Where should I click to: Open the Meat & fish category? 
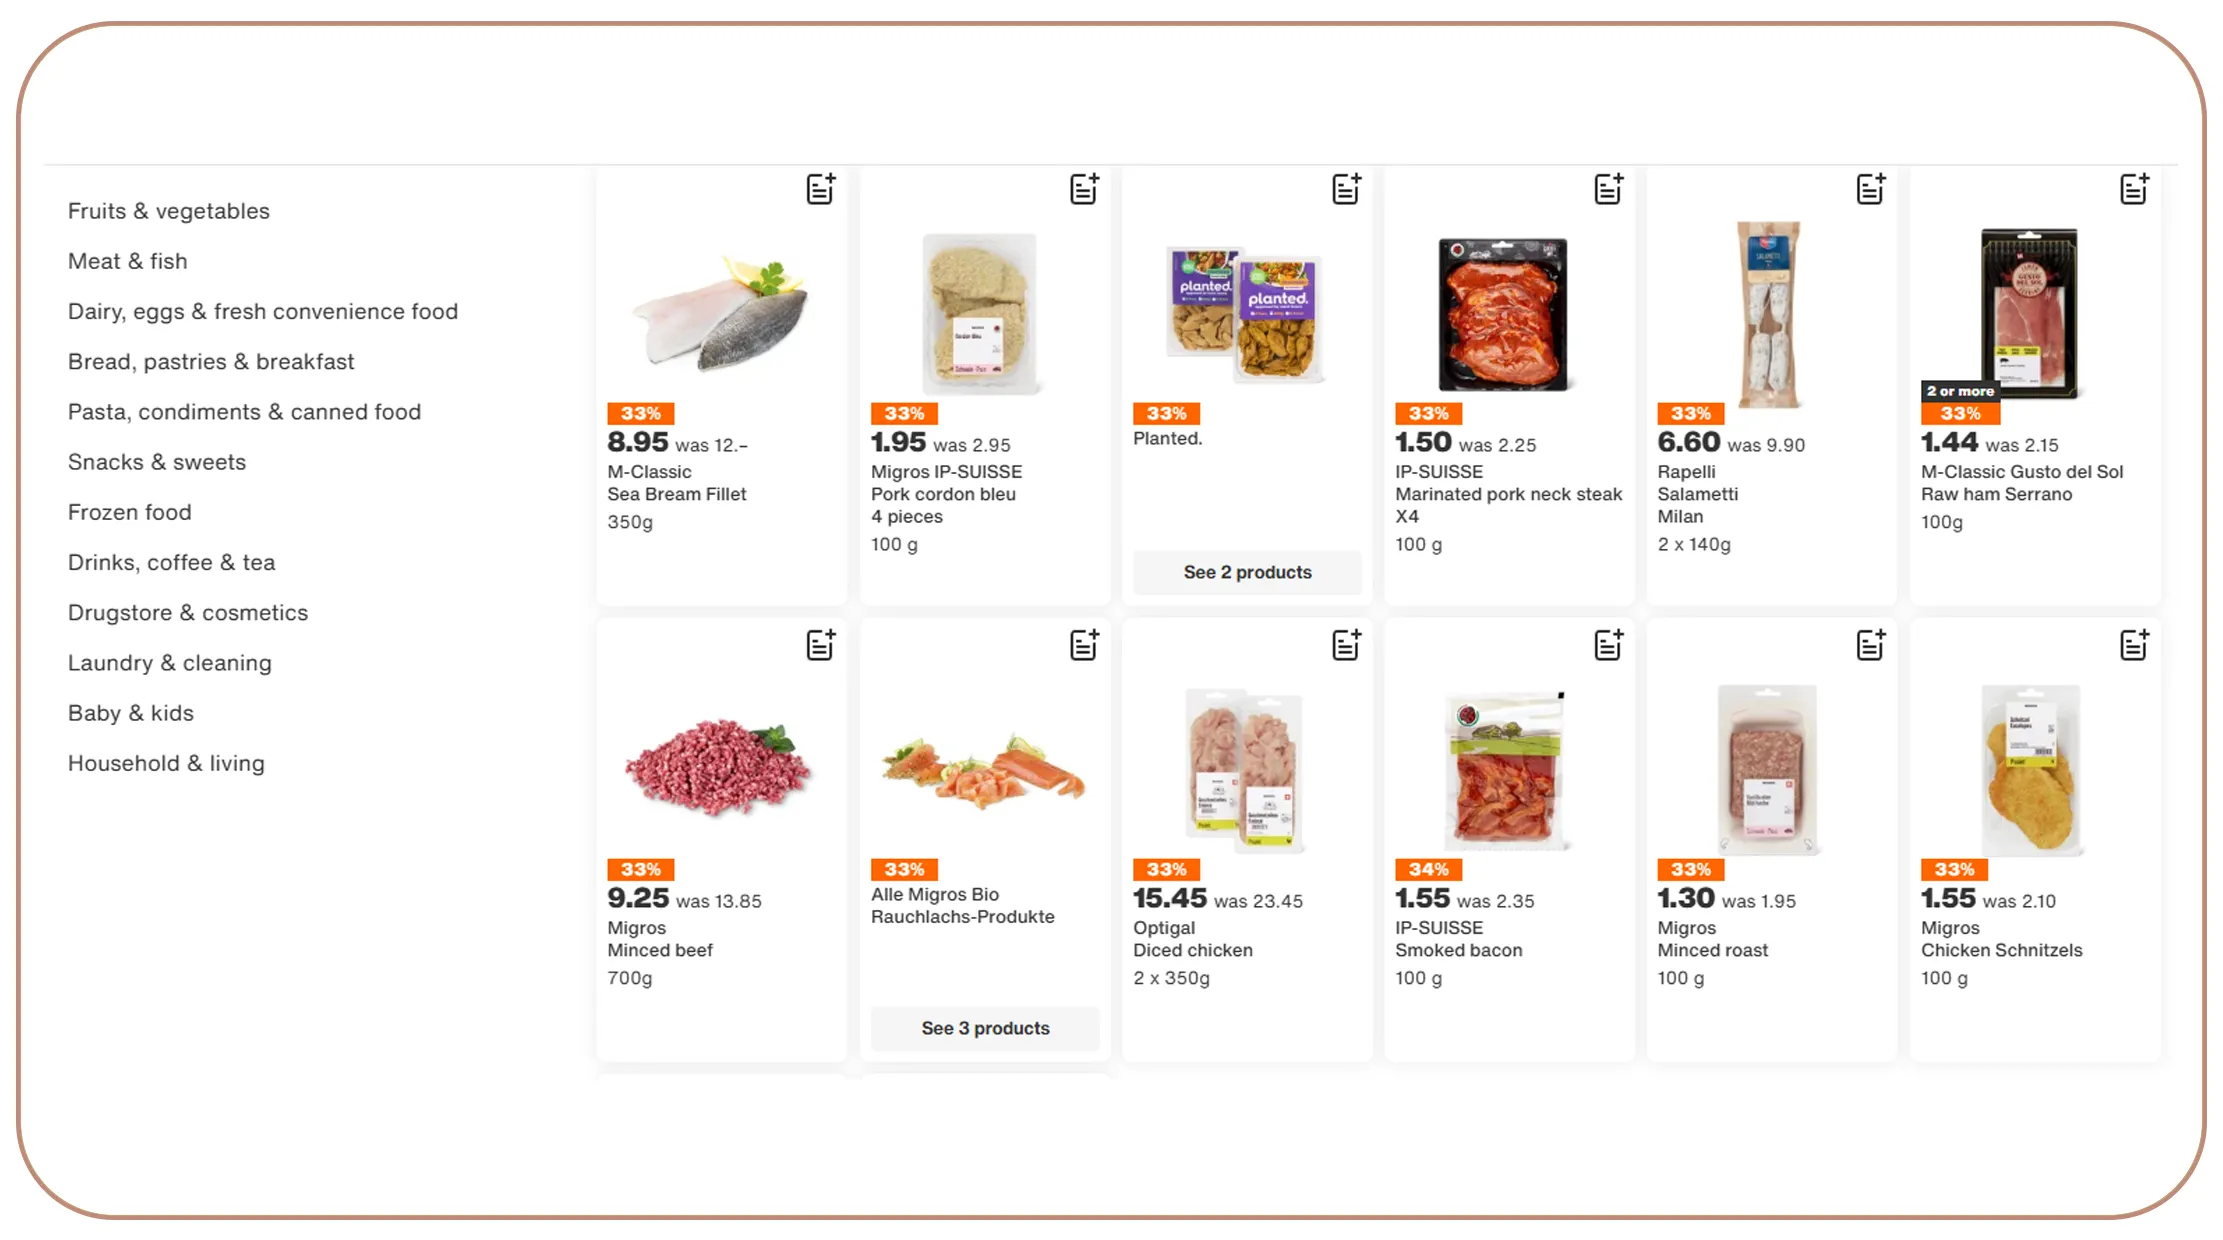(x=127, y=261)
